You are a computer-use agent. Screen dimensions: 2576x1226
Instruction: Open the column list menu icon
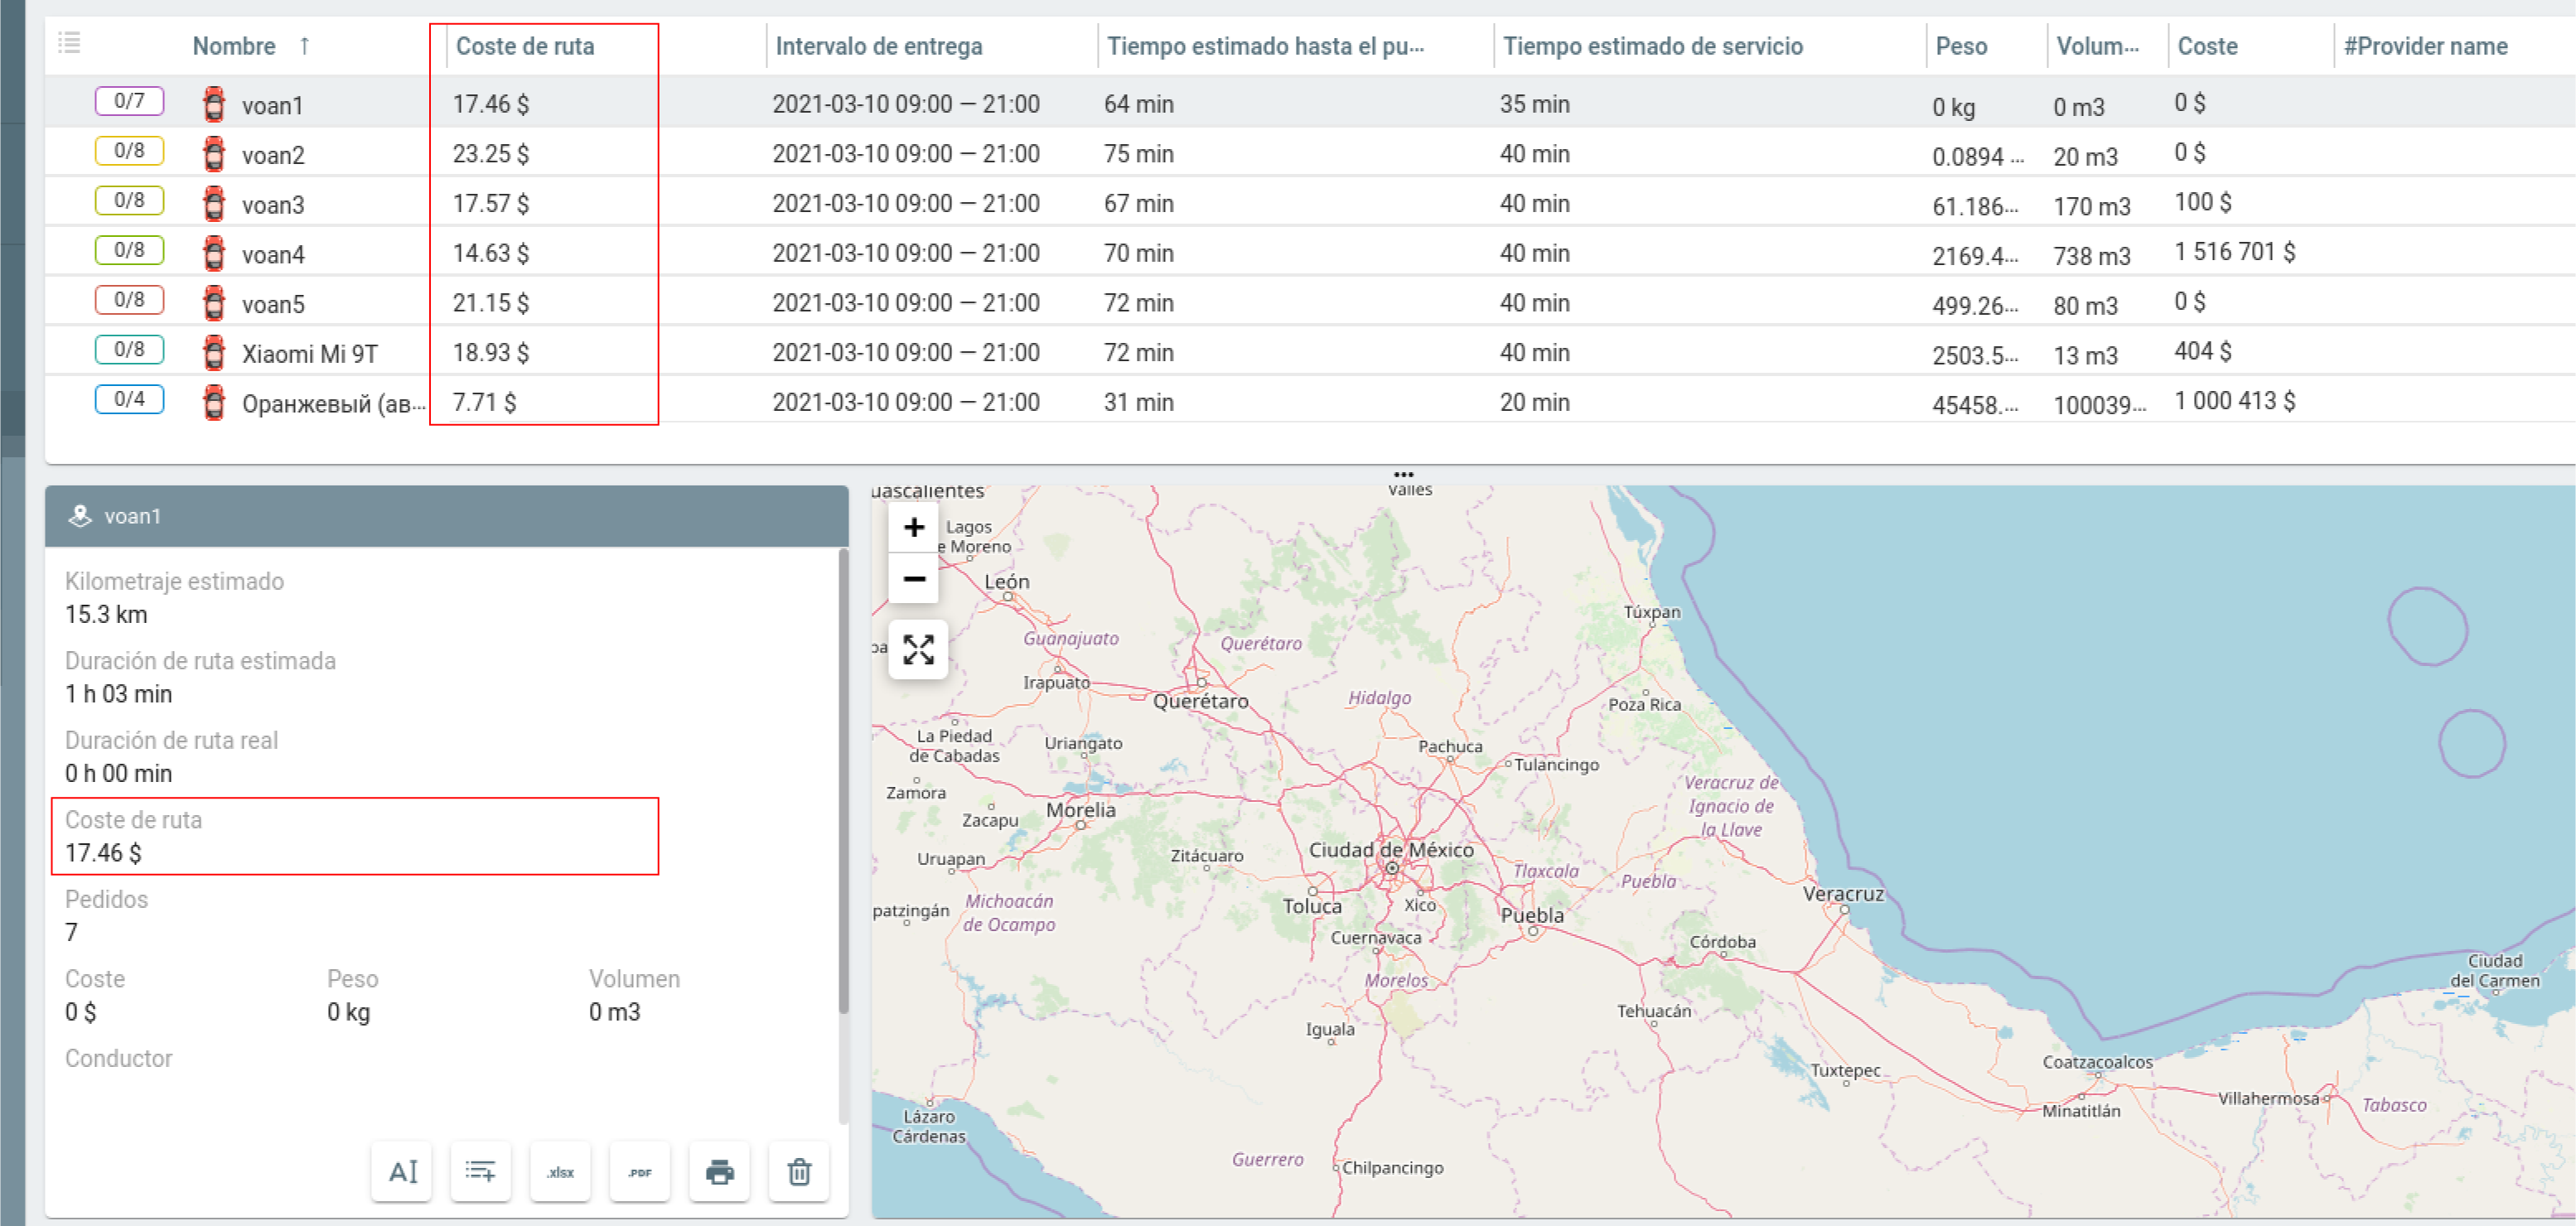point(69,43)
